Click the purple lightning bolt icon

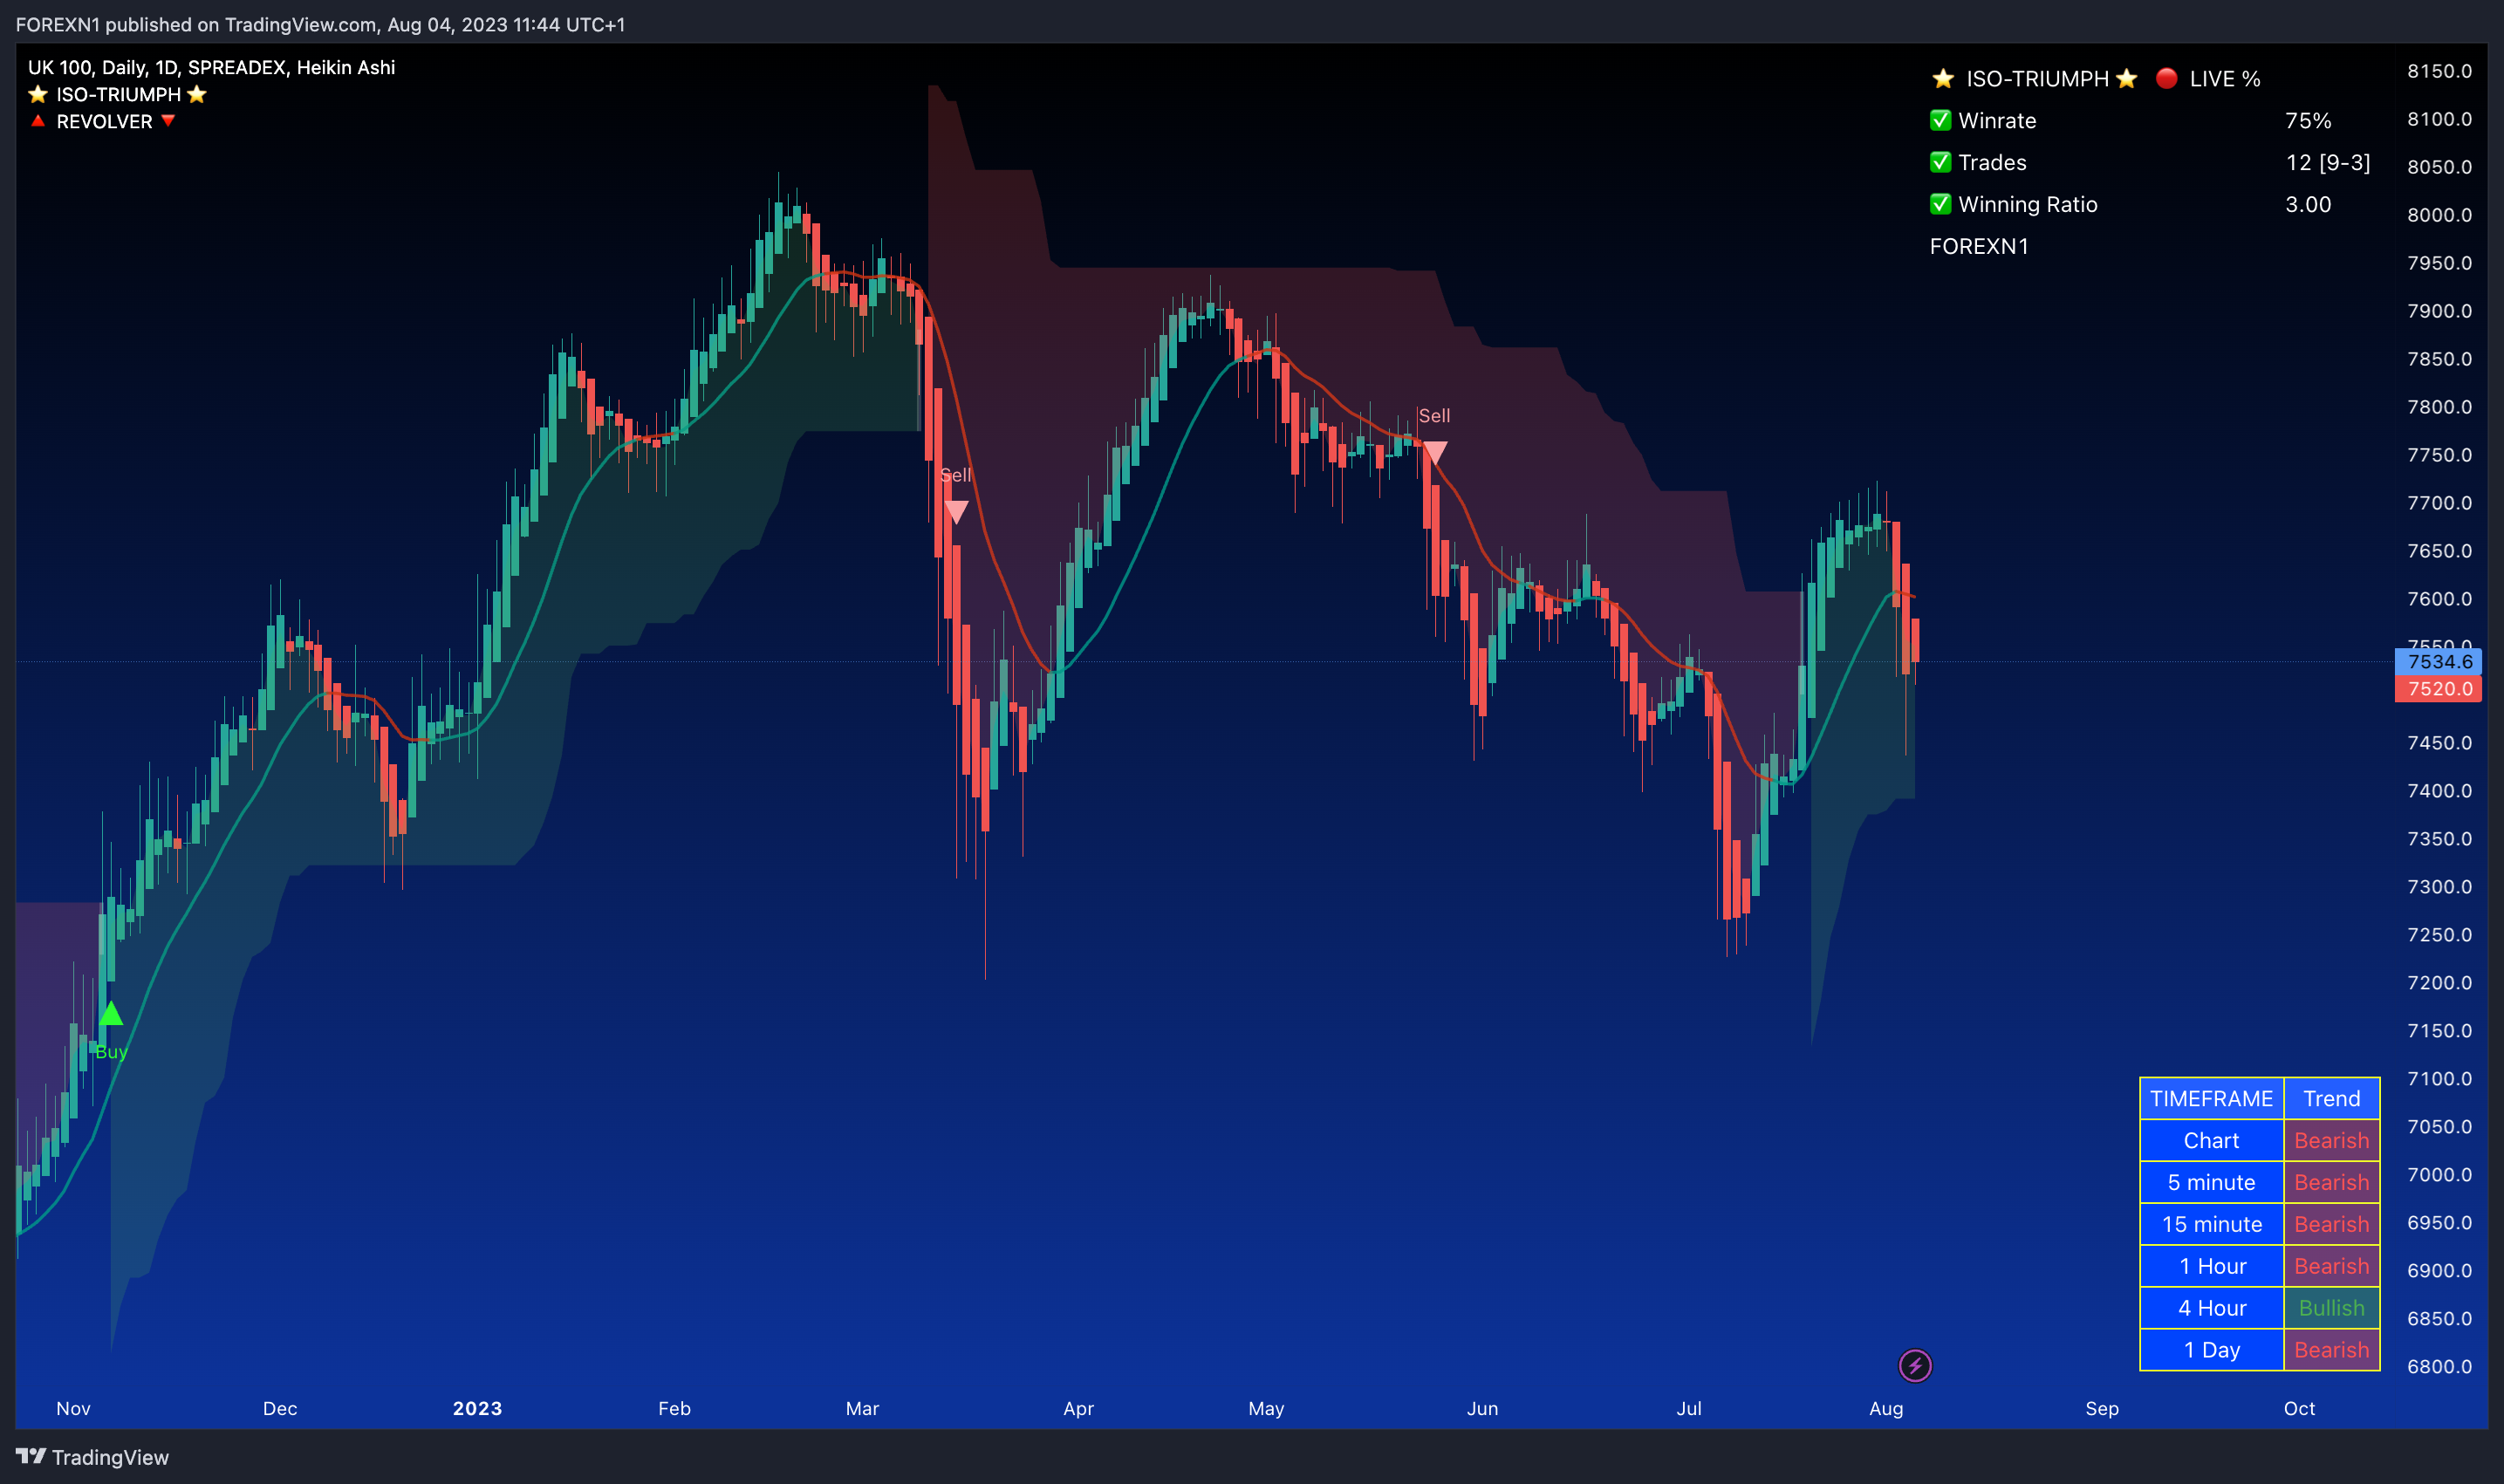tap(1915, 1365)
